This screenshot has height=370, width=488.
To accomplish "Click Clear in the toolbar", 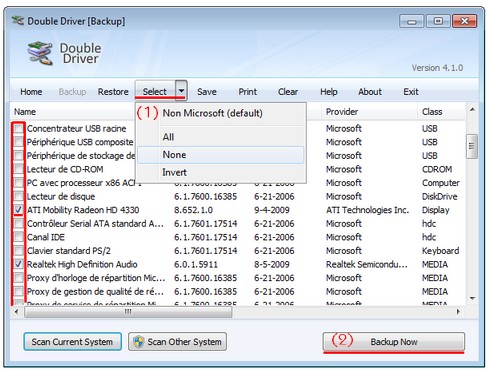I will click(288, 92).
